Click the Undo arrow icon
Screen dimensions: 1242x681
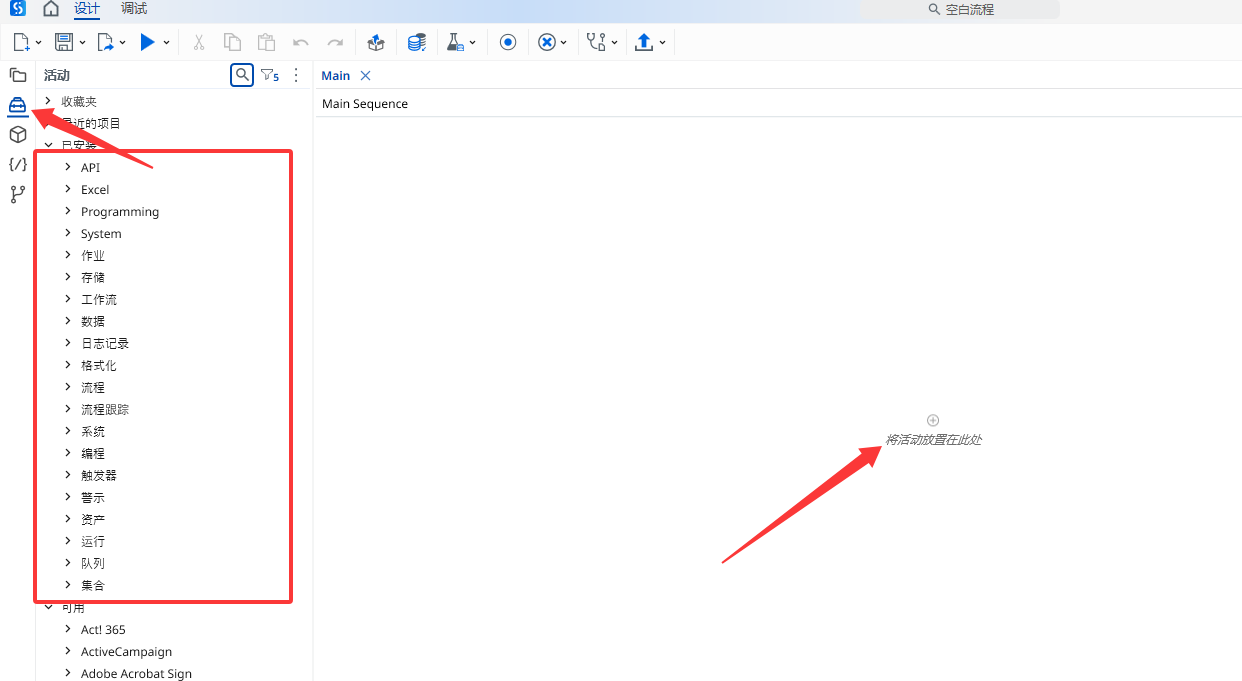click(300, 42)
